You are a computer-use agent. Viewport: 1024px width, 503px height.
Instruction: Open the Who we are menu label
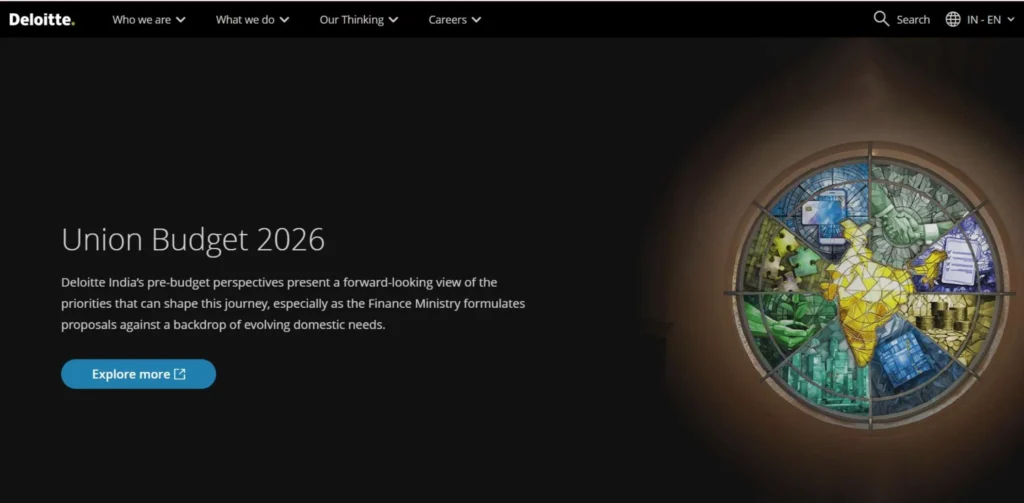click(141, 19)
